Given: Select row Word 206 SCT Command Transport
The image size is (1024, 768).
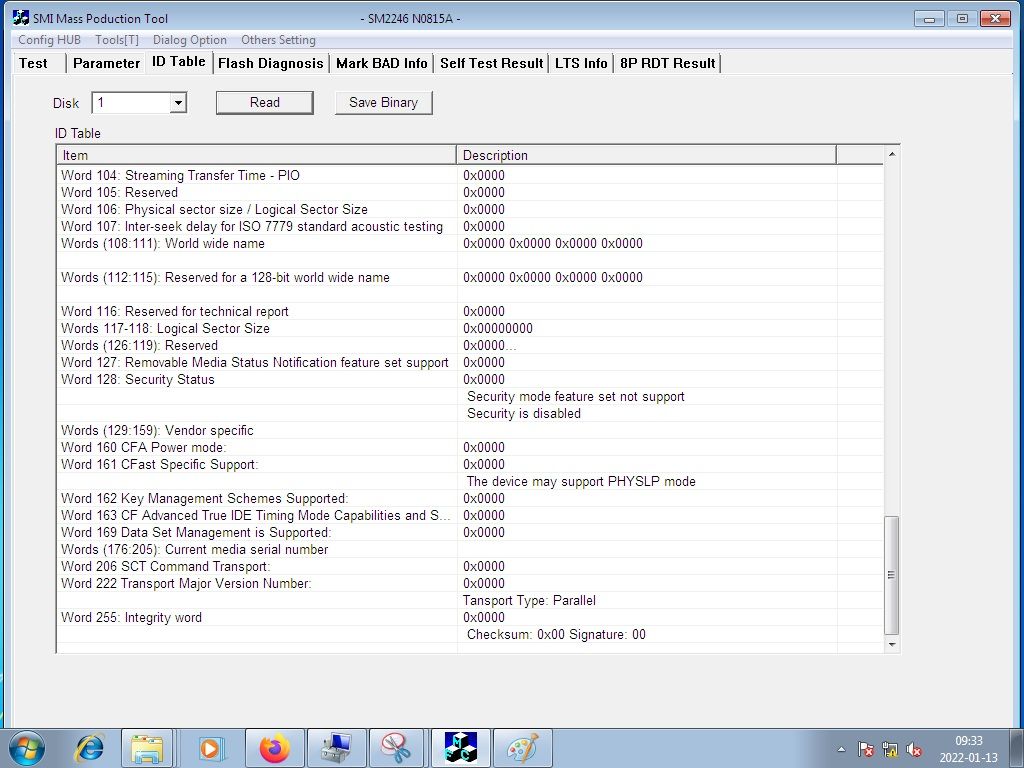Looking at the screenshot, I should point(470,566).
